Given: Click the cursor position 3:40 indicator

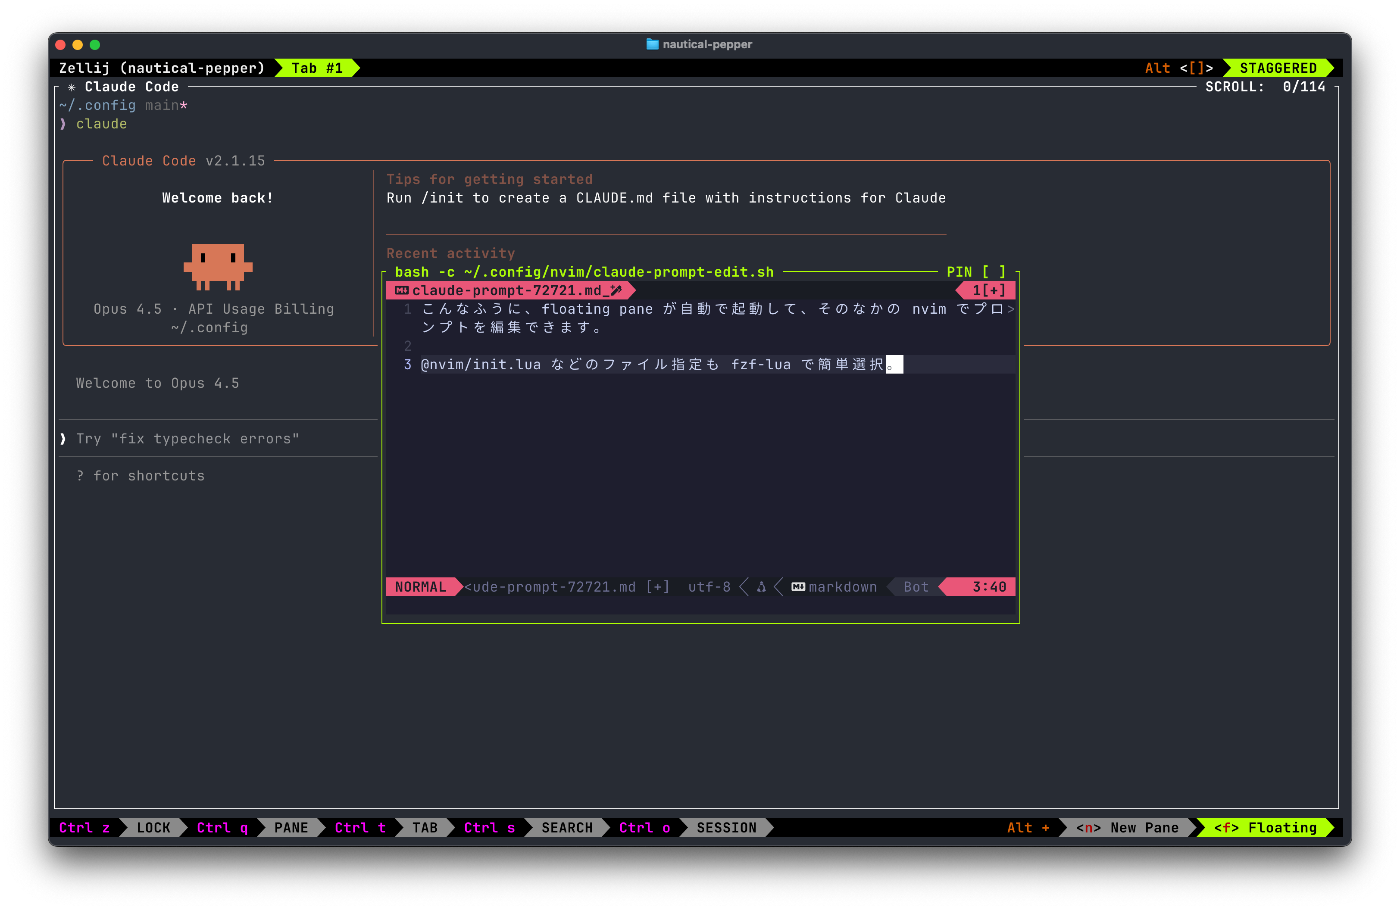Looking at the screenshot, I should [989, 587].
